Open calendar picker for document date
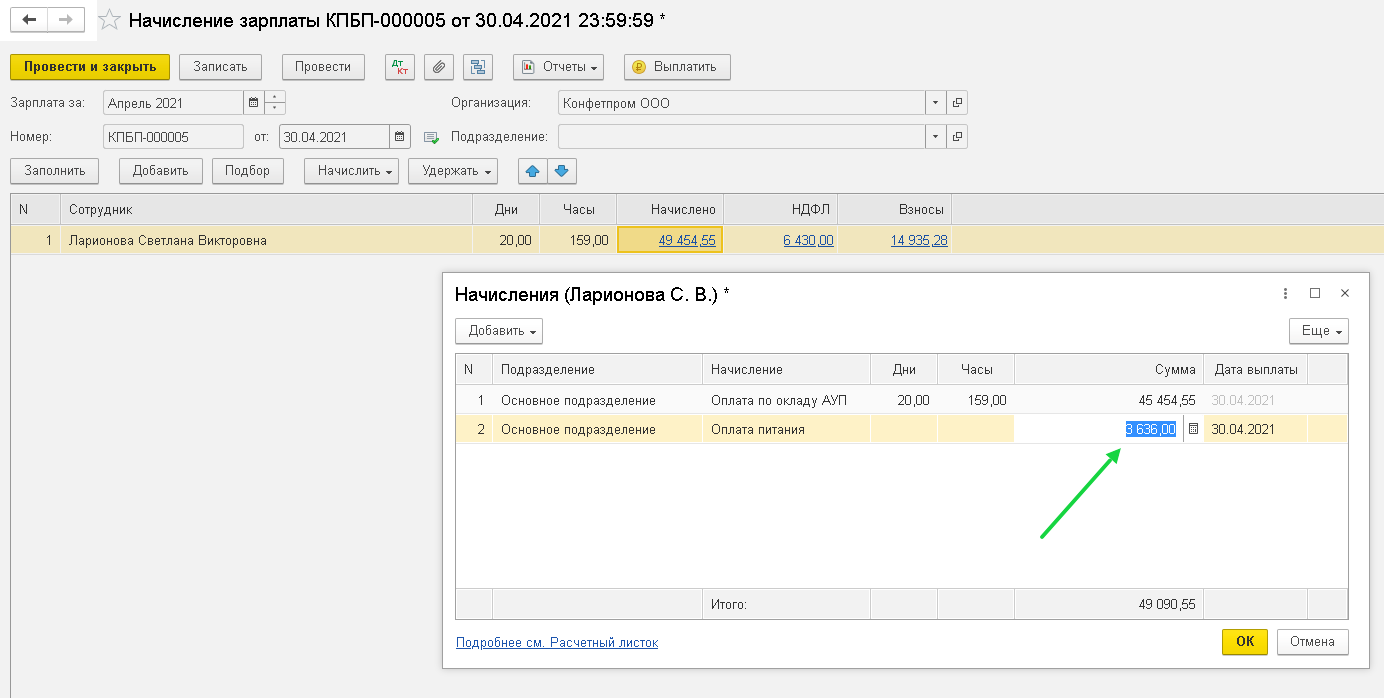Image resolution: width=1384 pixels, height=698 pixels. coord(400,137)
